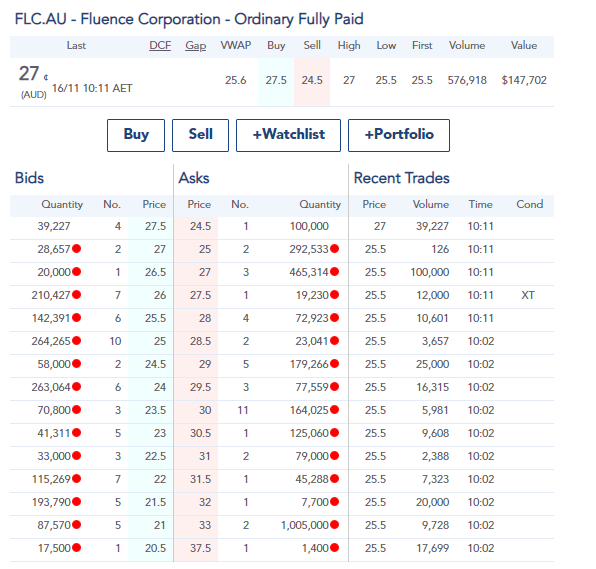Select the top bid price 27.5 in Bids
This screenshot has height=569, width=596.
(x=155, y=226)
